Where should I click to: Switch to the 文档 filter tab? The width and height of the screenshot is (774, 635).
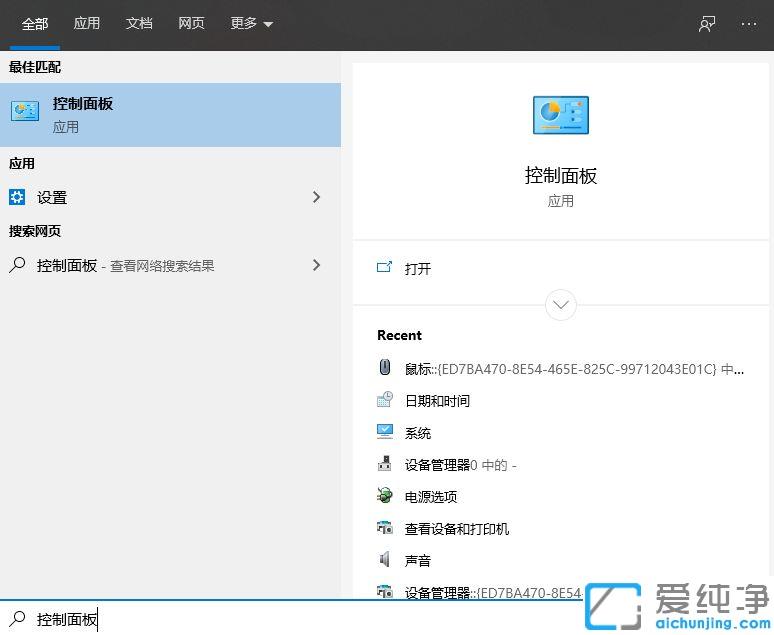(x=139, y=24)
